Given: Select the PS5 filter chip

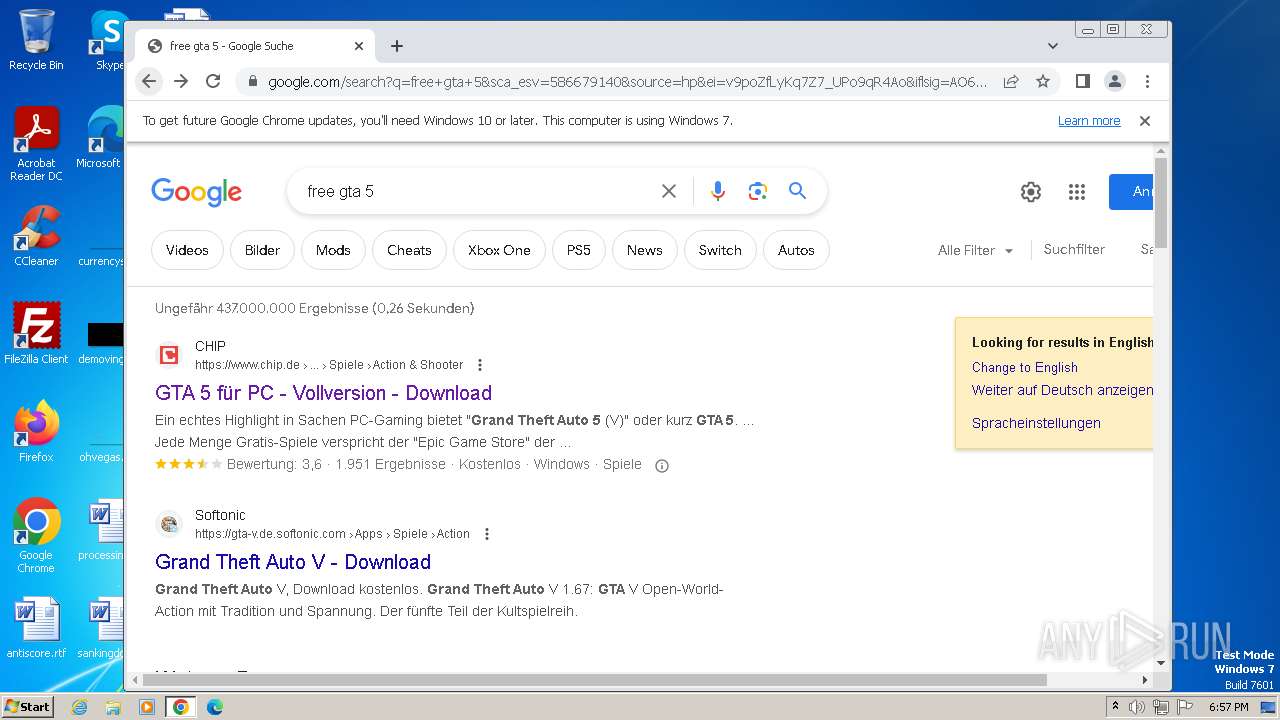Looking at the screenshot, I should [x=579, y=250].
